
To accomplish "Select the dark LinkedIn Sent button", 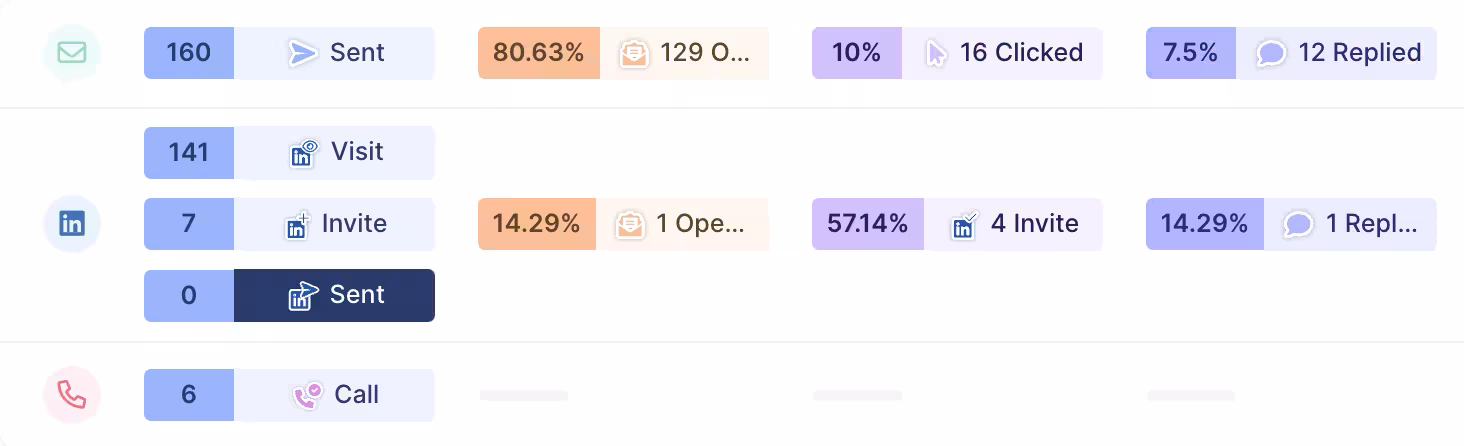I will pyautogui.click(x=334, y=296).
